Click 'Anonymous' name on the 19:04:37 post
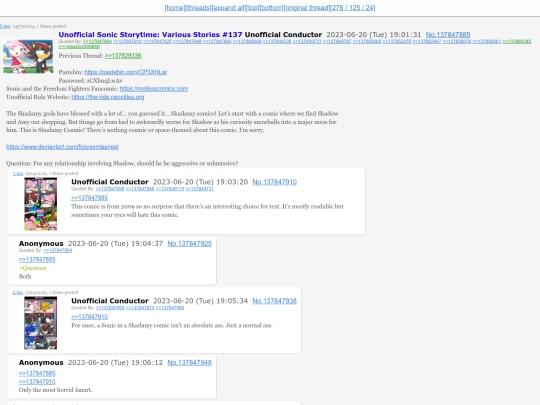Viewport: 540px width, 405px height. 41,243
